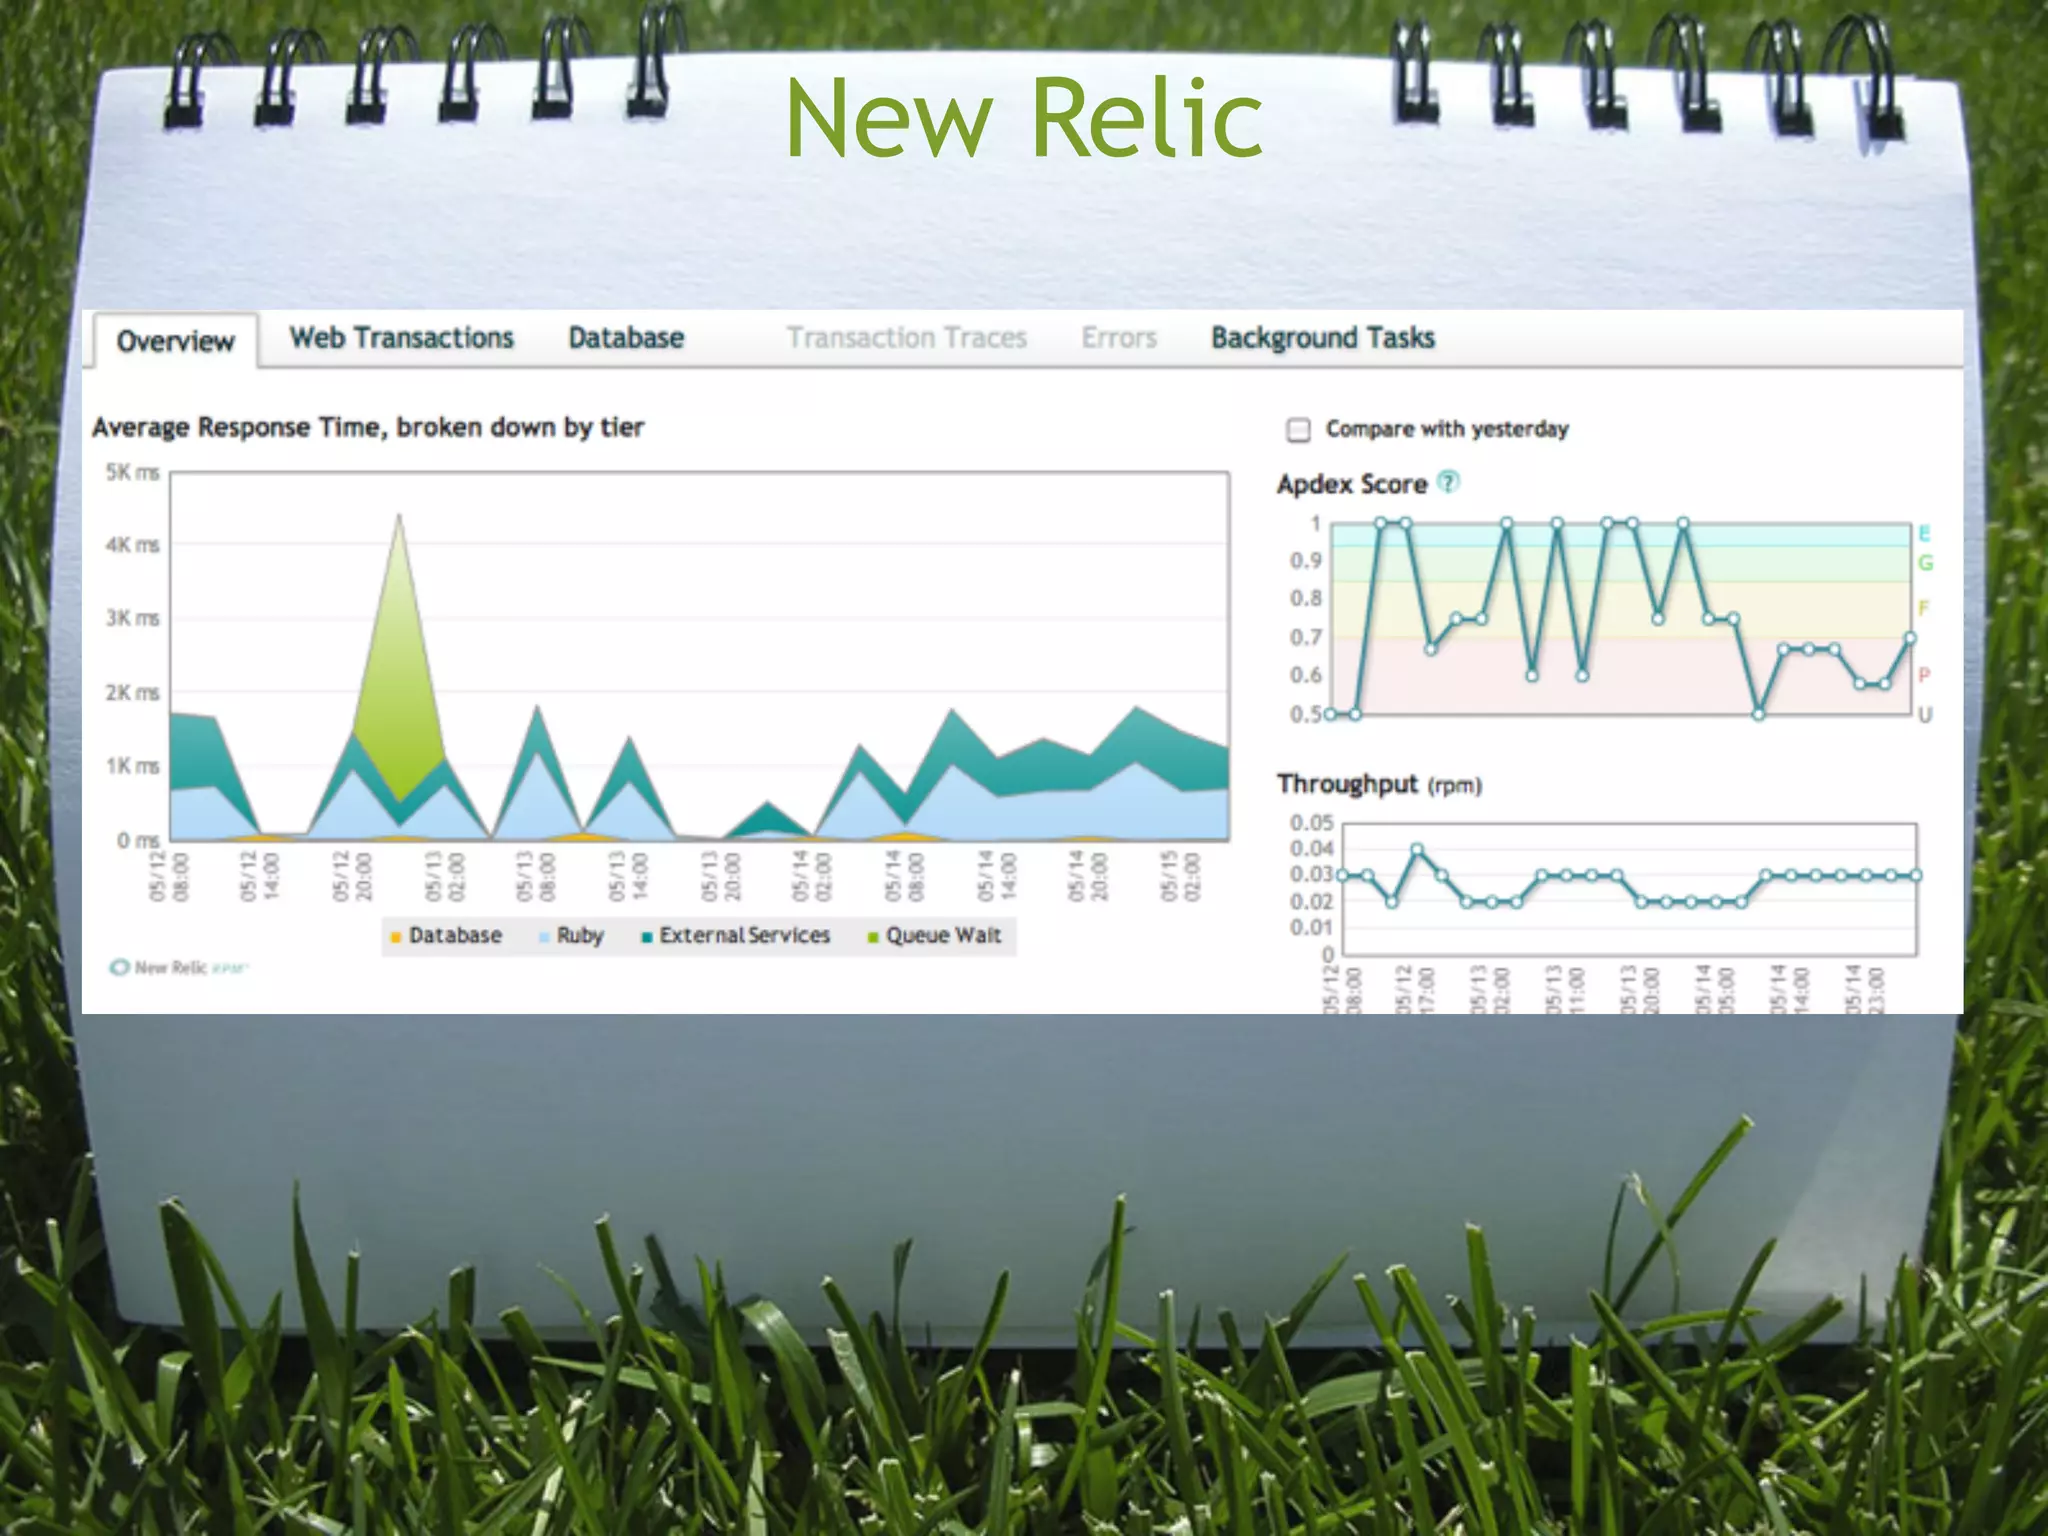
Task: Click the last Apdex Score data point
Action: click(x=1909, y=638)
